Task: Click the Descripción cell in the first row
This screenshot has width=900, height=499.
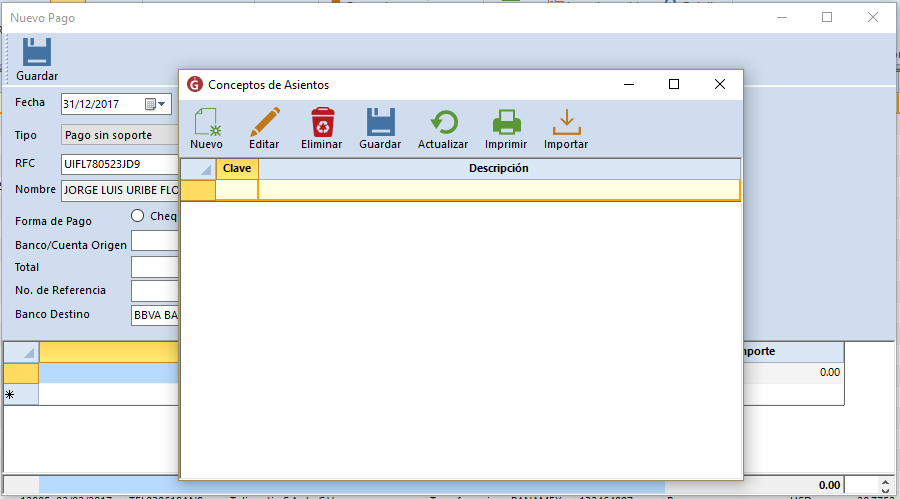Action: (498, 190)
